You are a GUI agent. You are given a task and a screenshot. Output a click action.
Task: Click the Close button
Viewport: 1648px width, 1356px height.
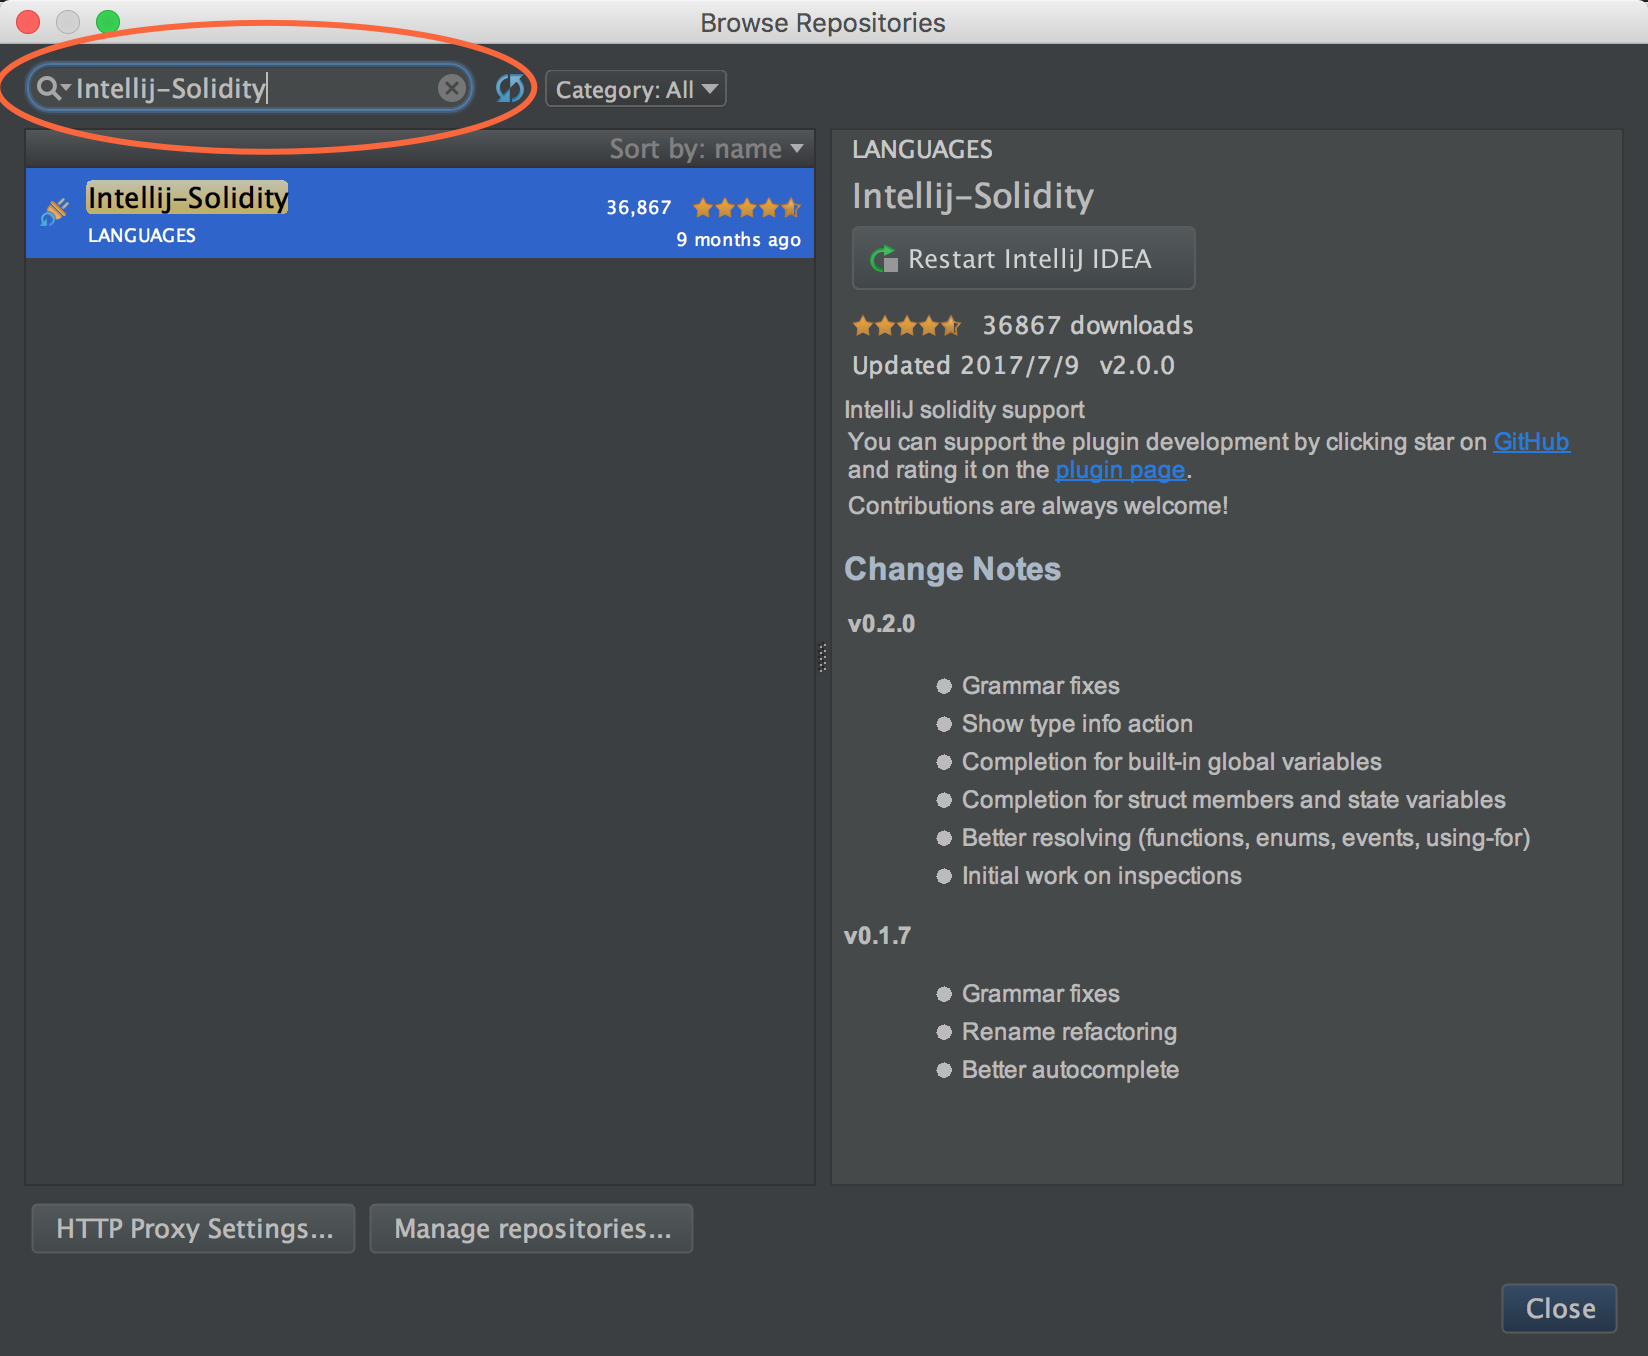click(x=1559, y=1308)
